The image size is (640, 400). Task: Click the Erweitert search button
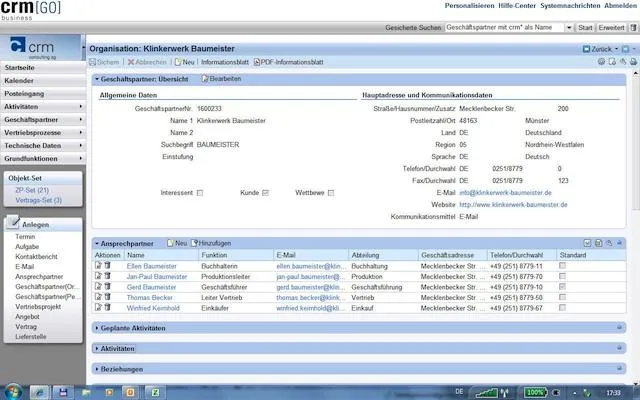pyautogui.click(x=612, y=28)
